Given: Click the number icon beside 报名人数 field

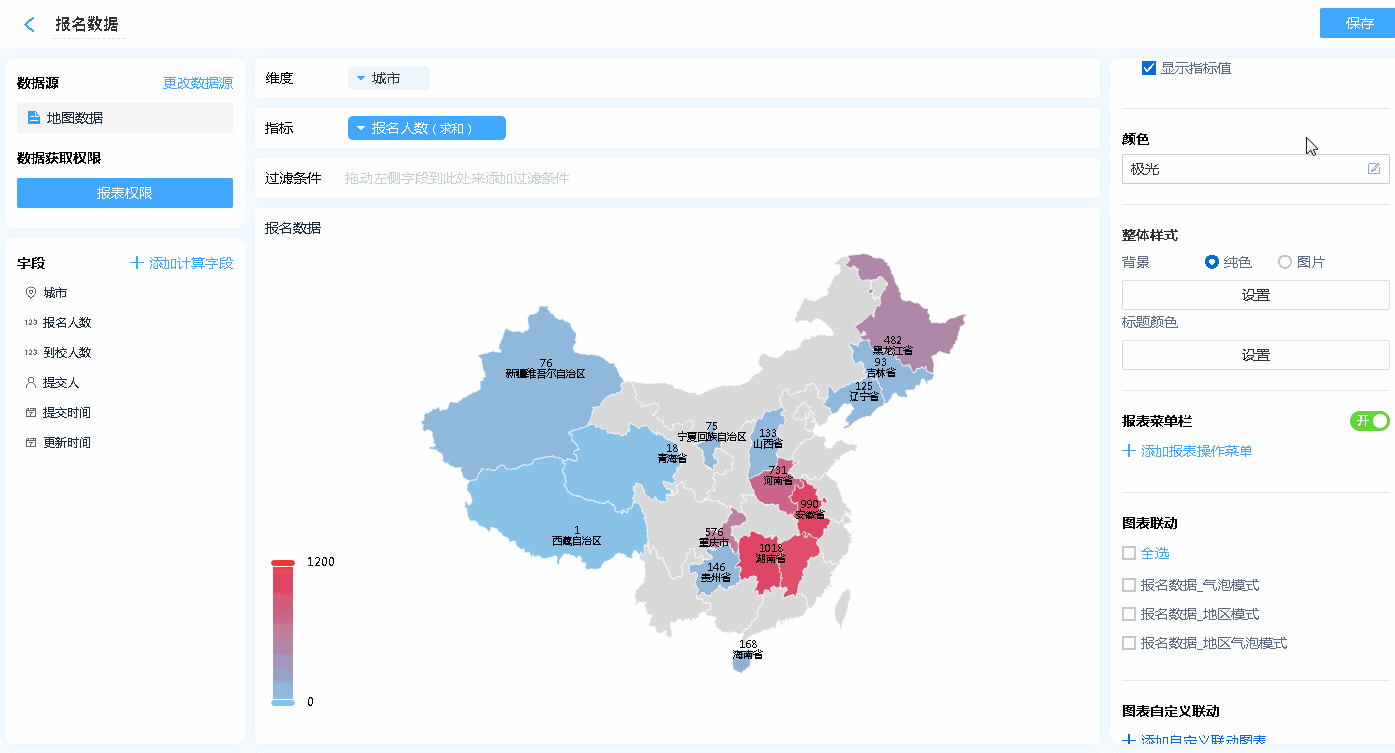Looking at the screenshot, I should [x=31, y=323].
